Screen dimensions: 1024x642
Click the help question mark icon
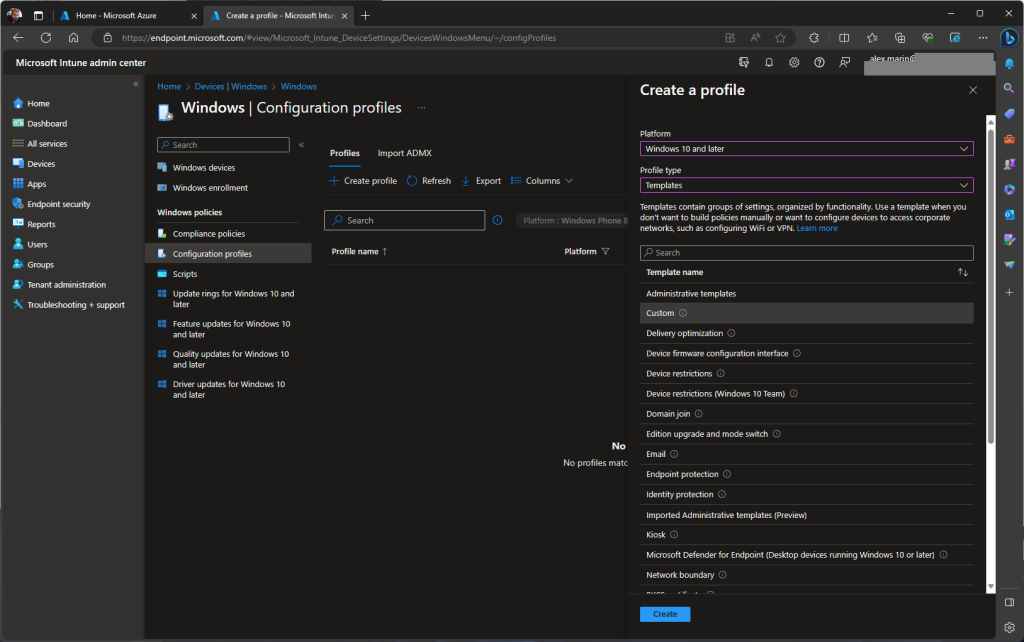[819, 62]
